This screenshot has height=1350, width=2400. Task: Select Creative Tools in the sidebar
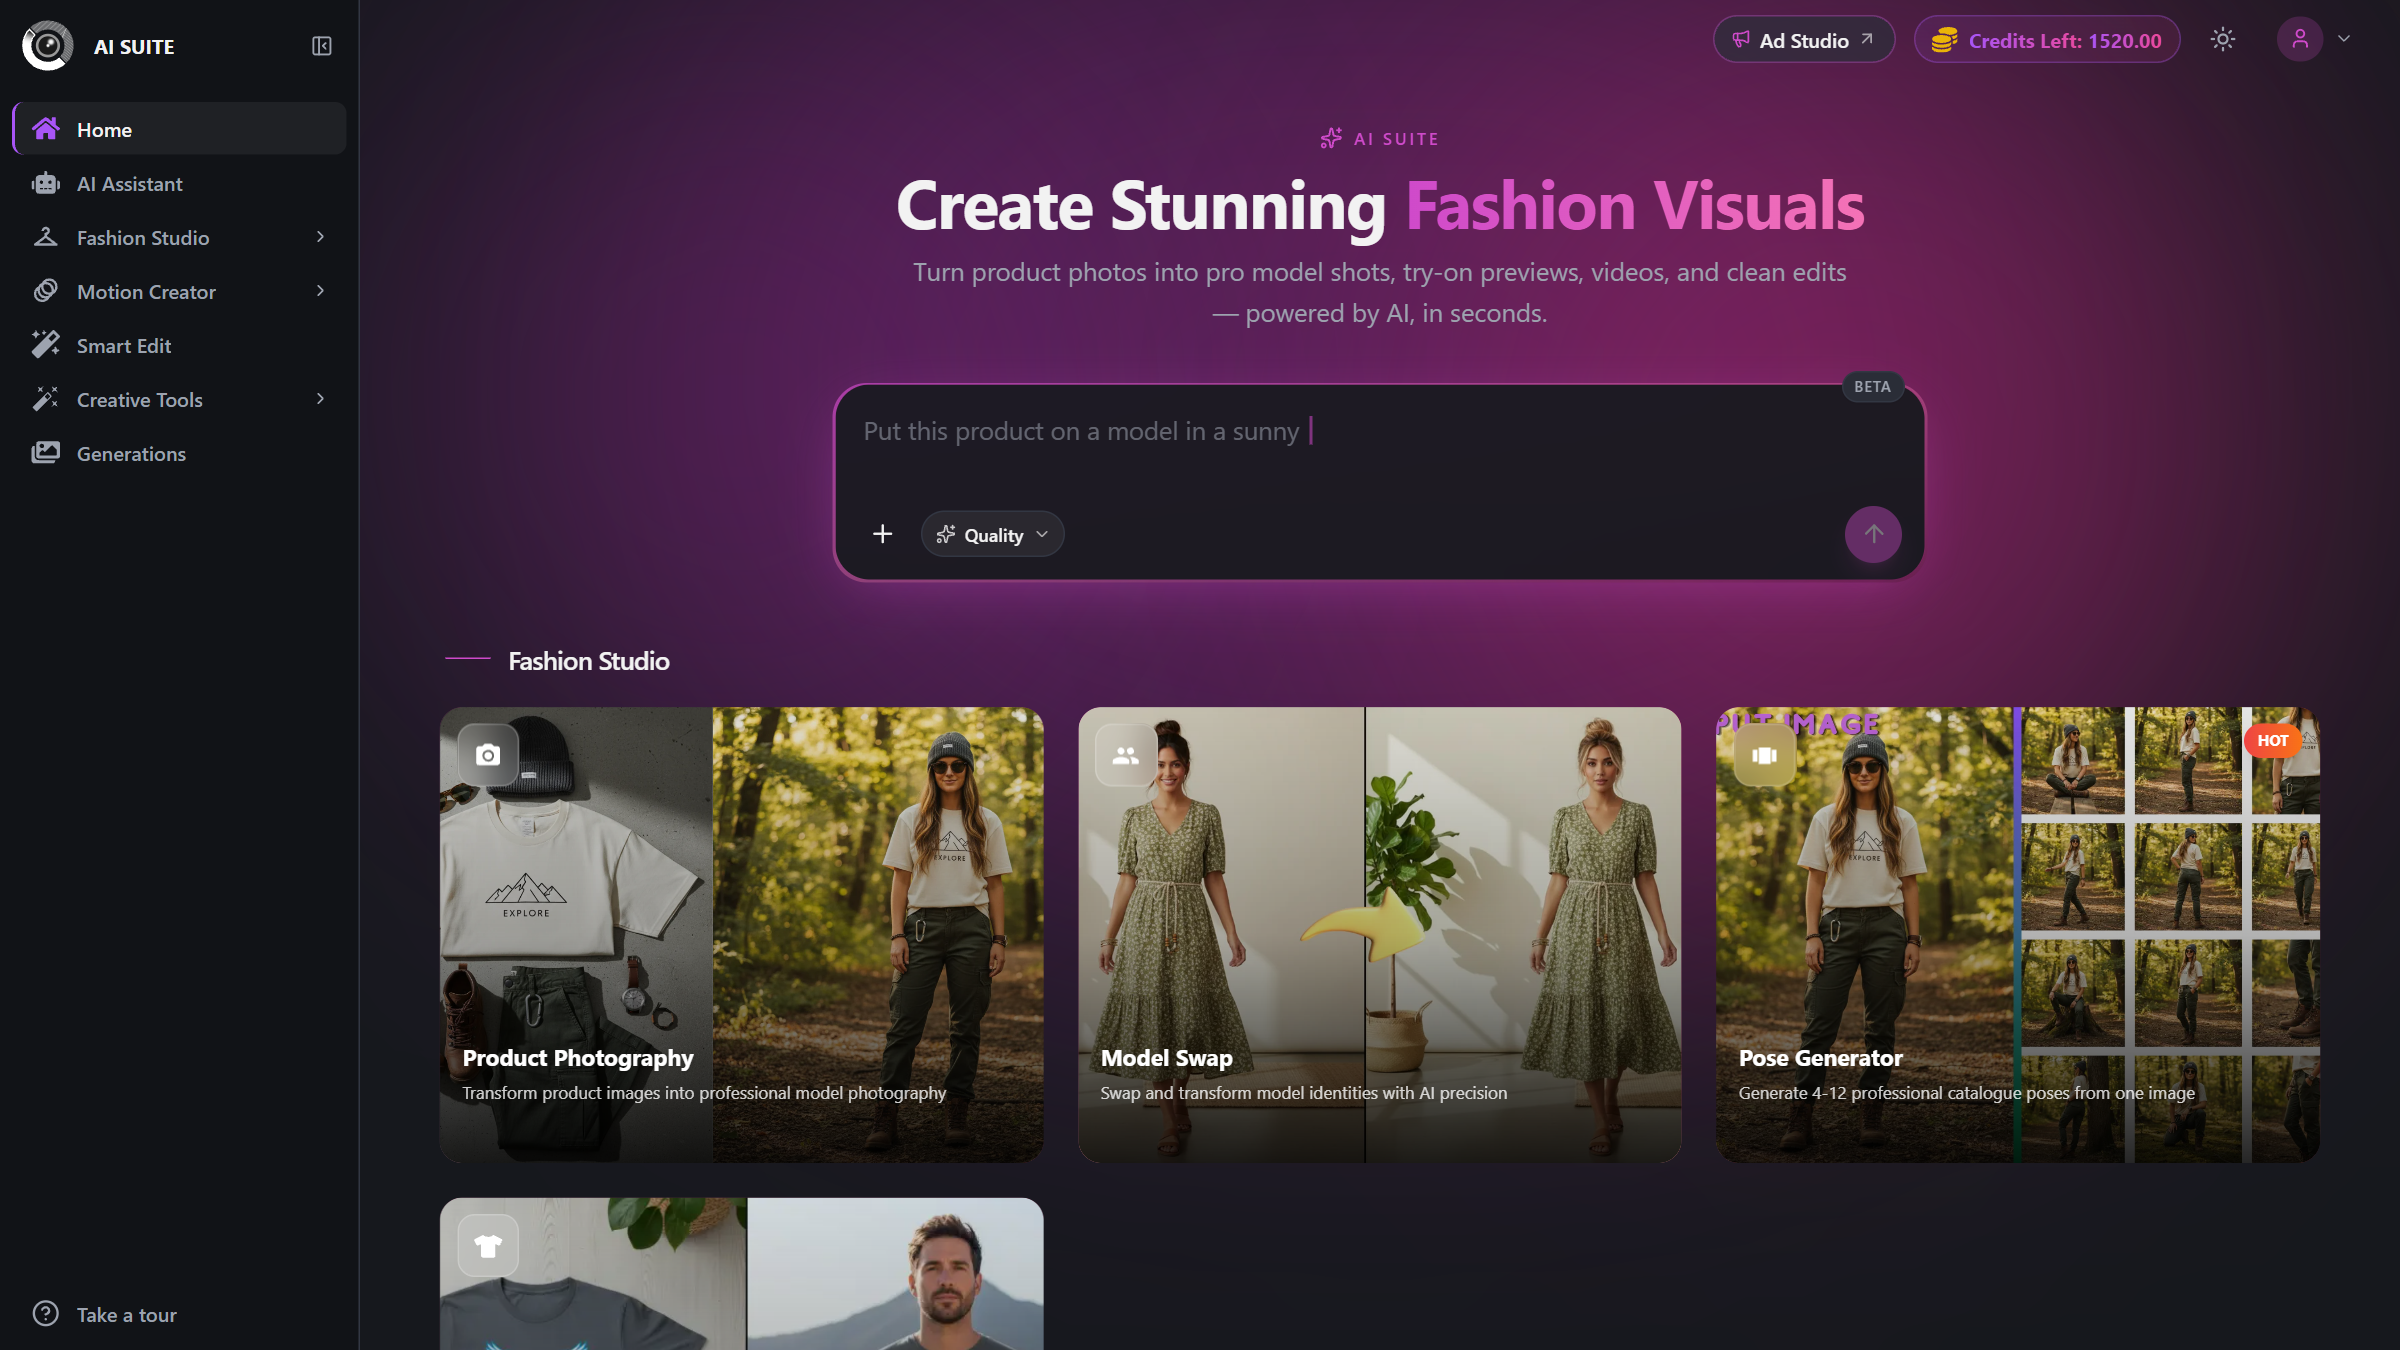pyautogui.click(x=180, y=399)
